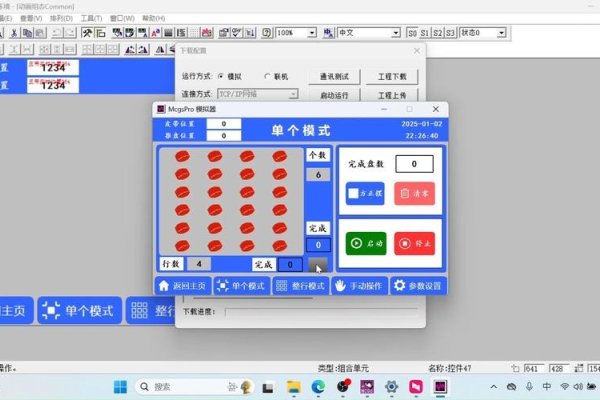
Task: Toggle the S1 state button
Action: (x=425, y=33)
